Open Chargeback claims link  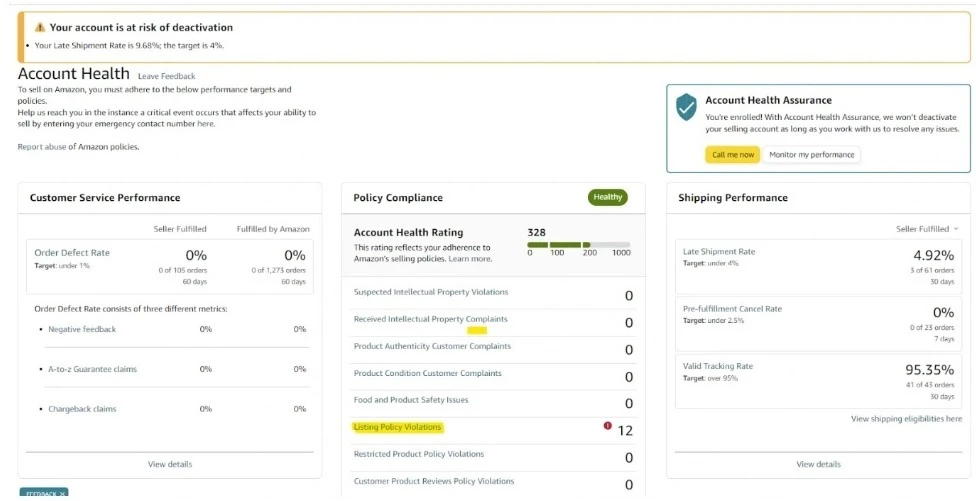coord(82,409)
